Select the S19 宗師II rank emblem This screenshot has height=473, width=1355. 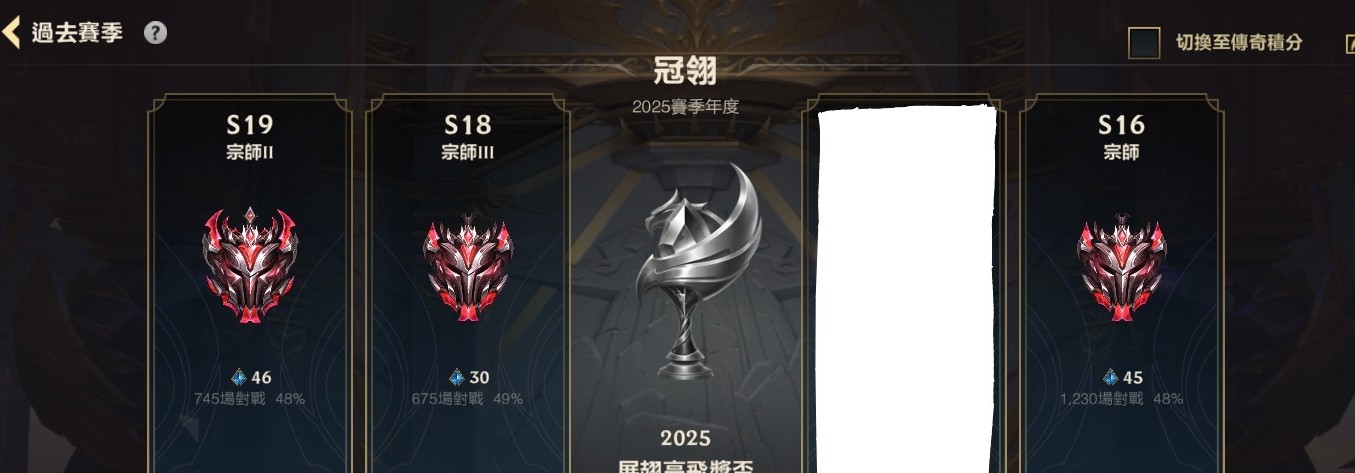click(249, 264)
